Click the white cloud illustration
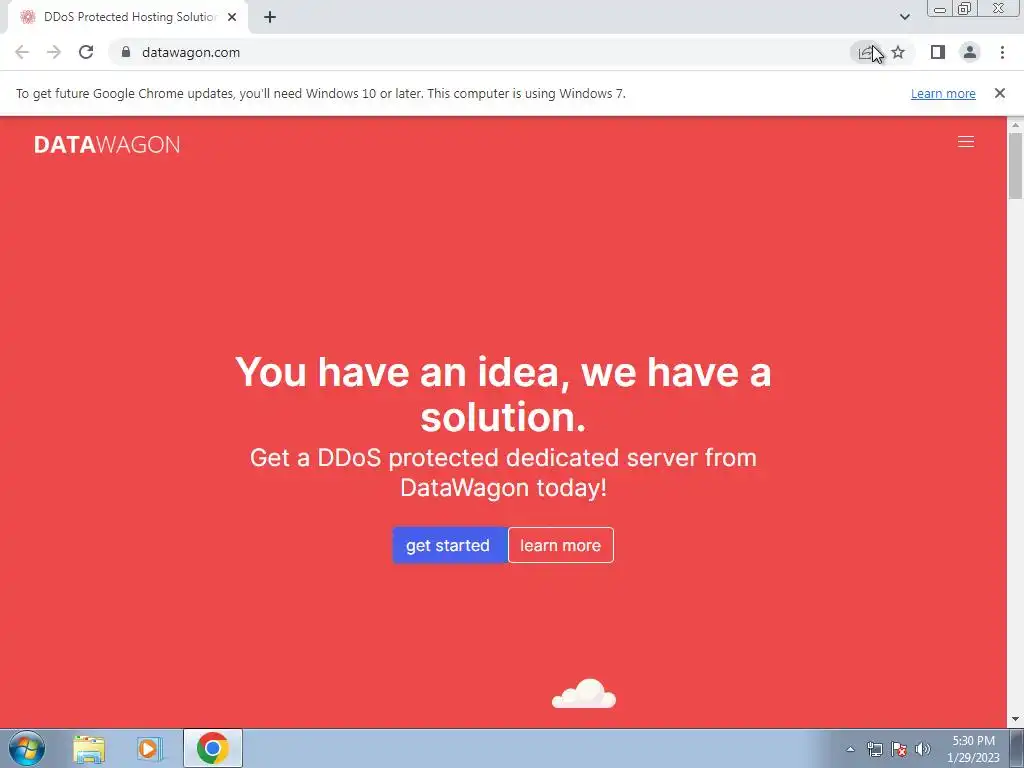The width and height of the screenshot is (1024, 768). (584, 694)
